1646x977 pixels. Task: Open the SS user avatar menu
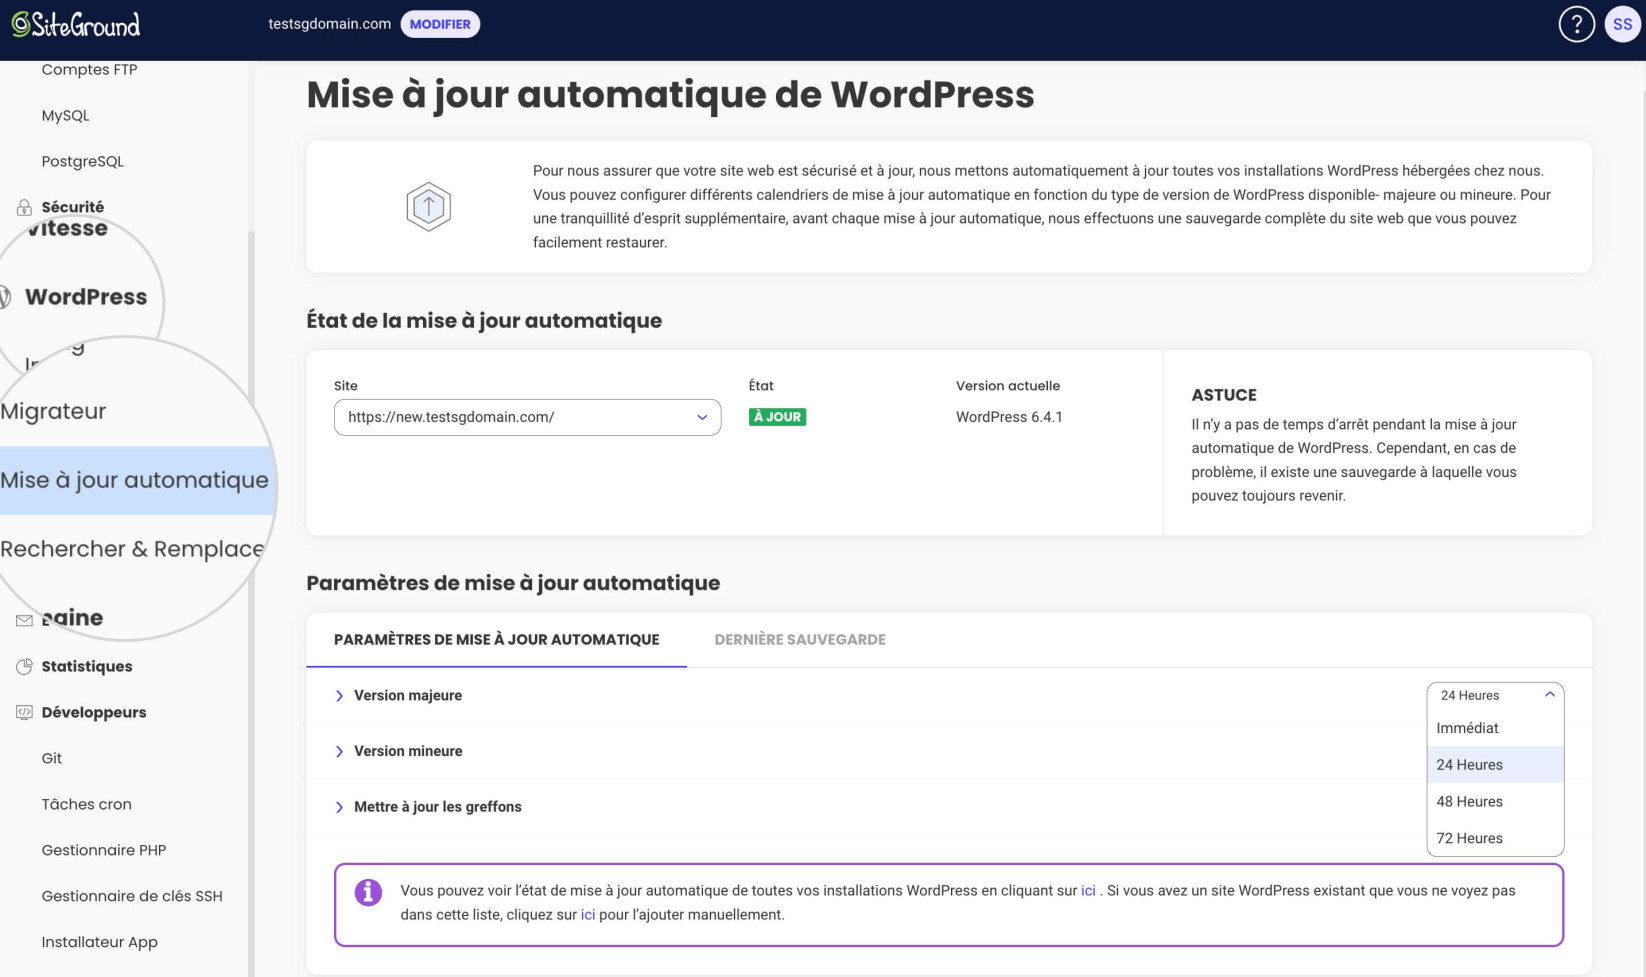1622,24
